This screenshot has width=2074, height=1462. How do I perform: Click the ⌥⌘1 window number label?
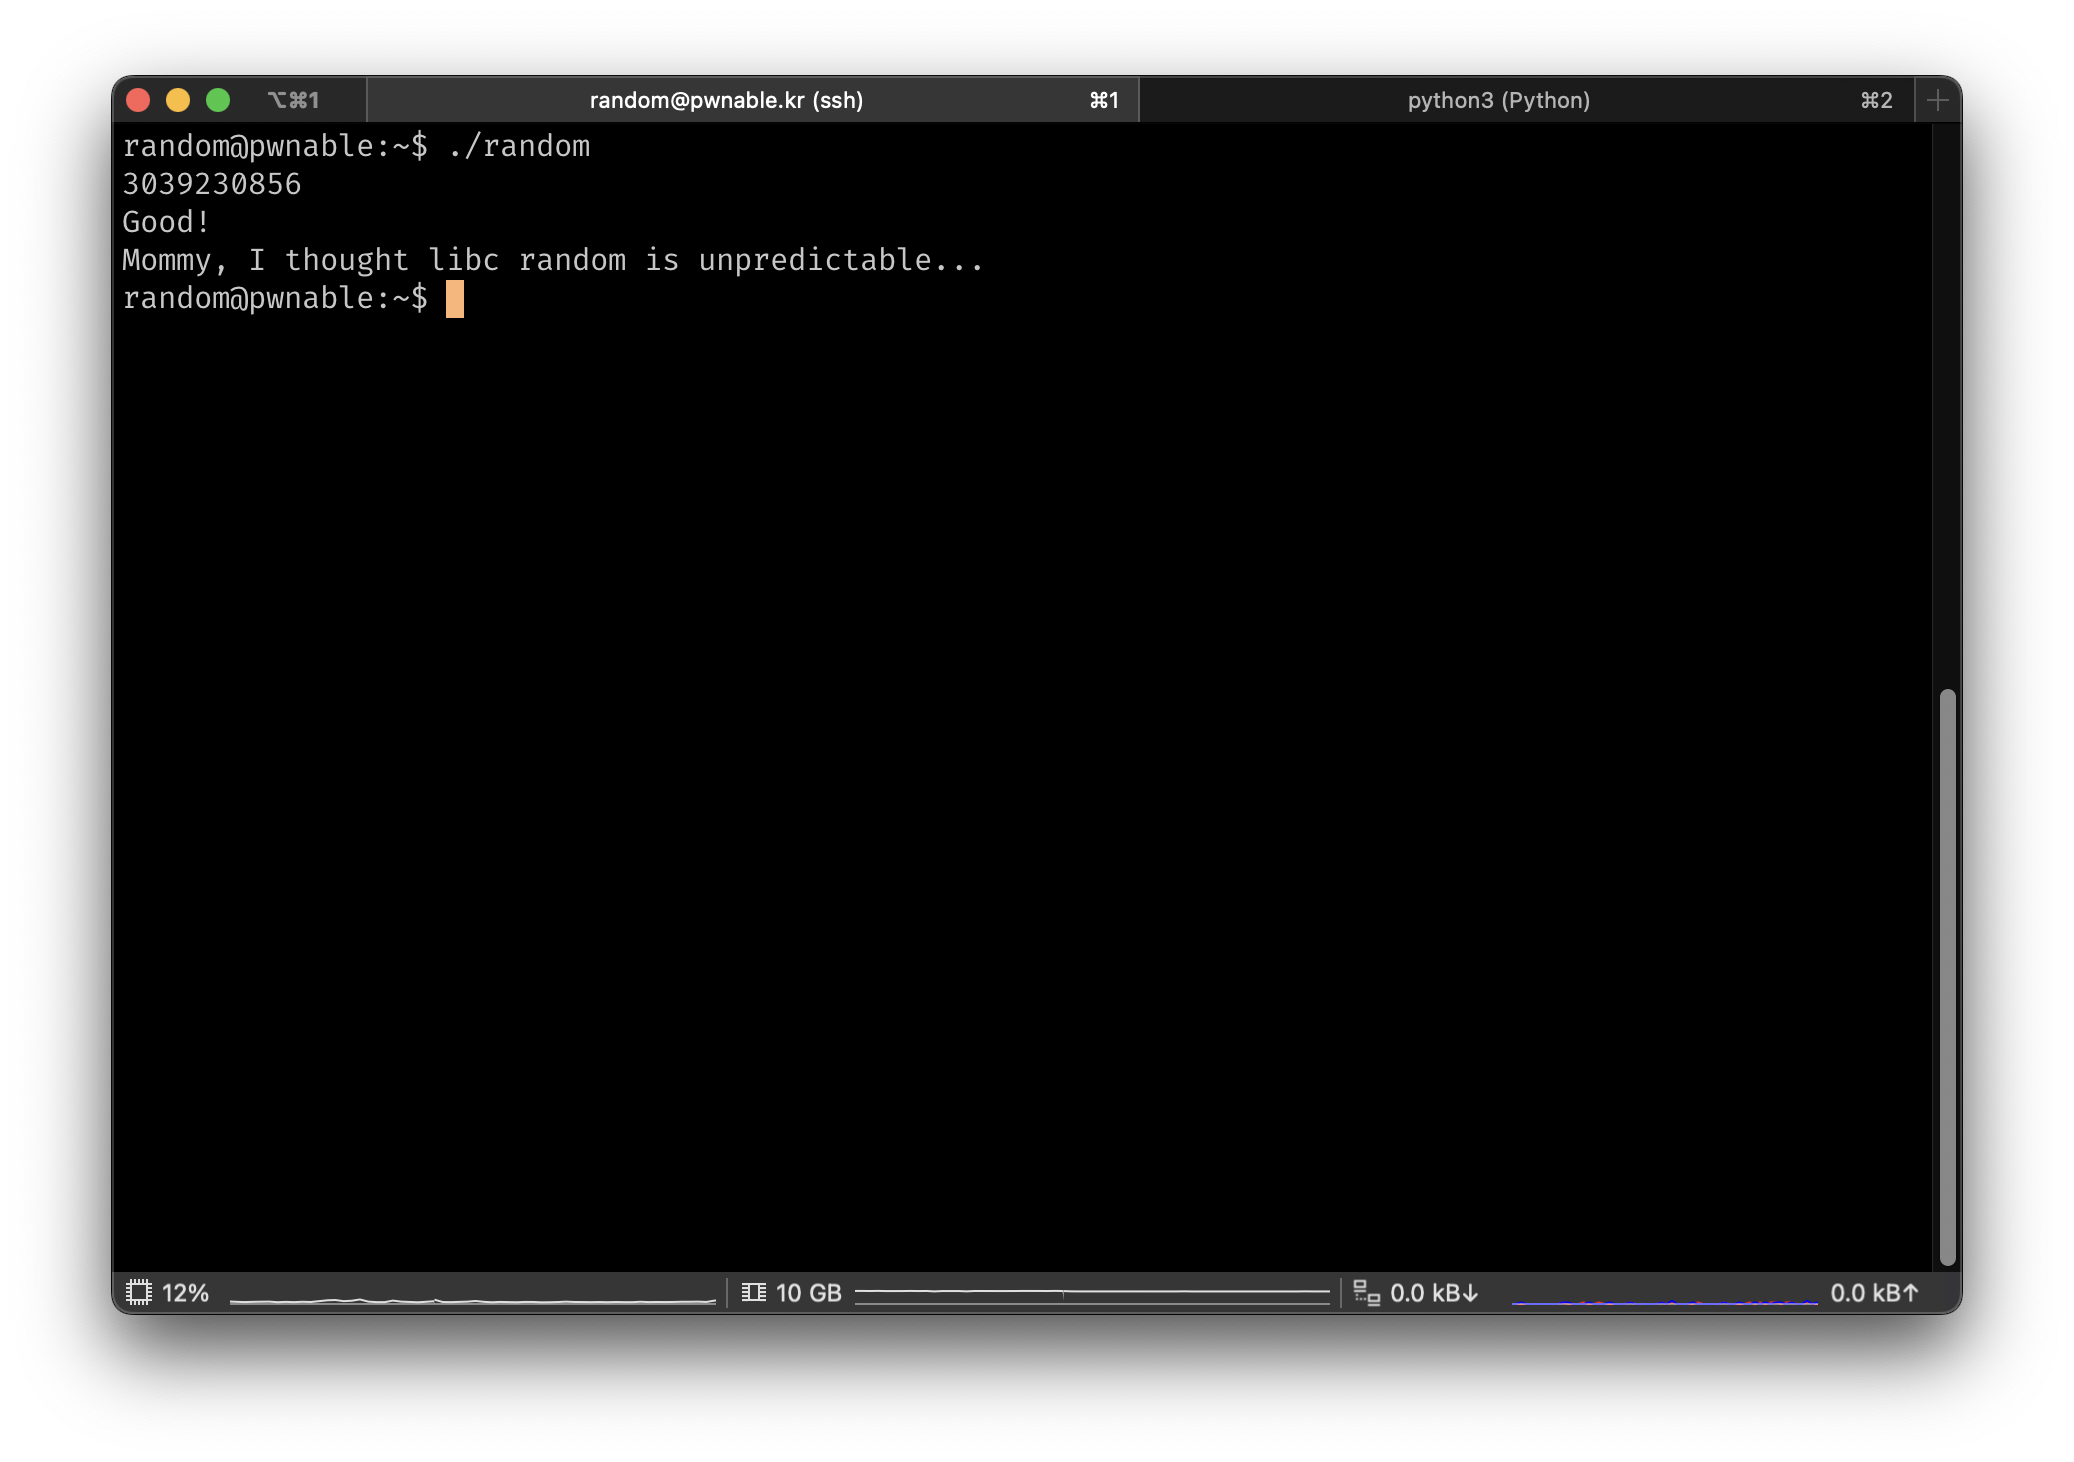pyautogui.click(x=293, y=100)
